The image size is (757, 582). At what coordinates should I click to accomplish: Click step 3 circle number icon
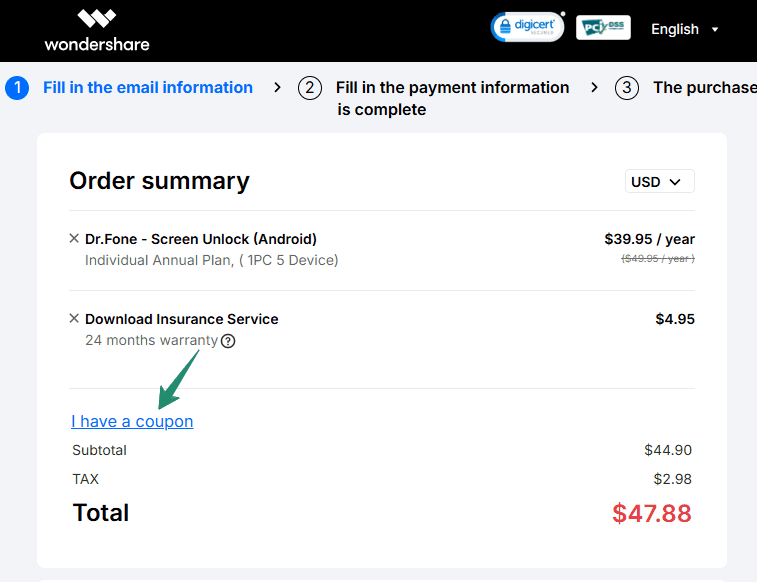point(627,88)
